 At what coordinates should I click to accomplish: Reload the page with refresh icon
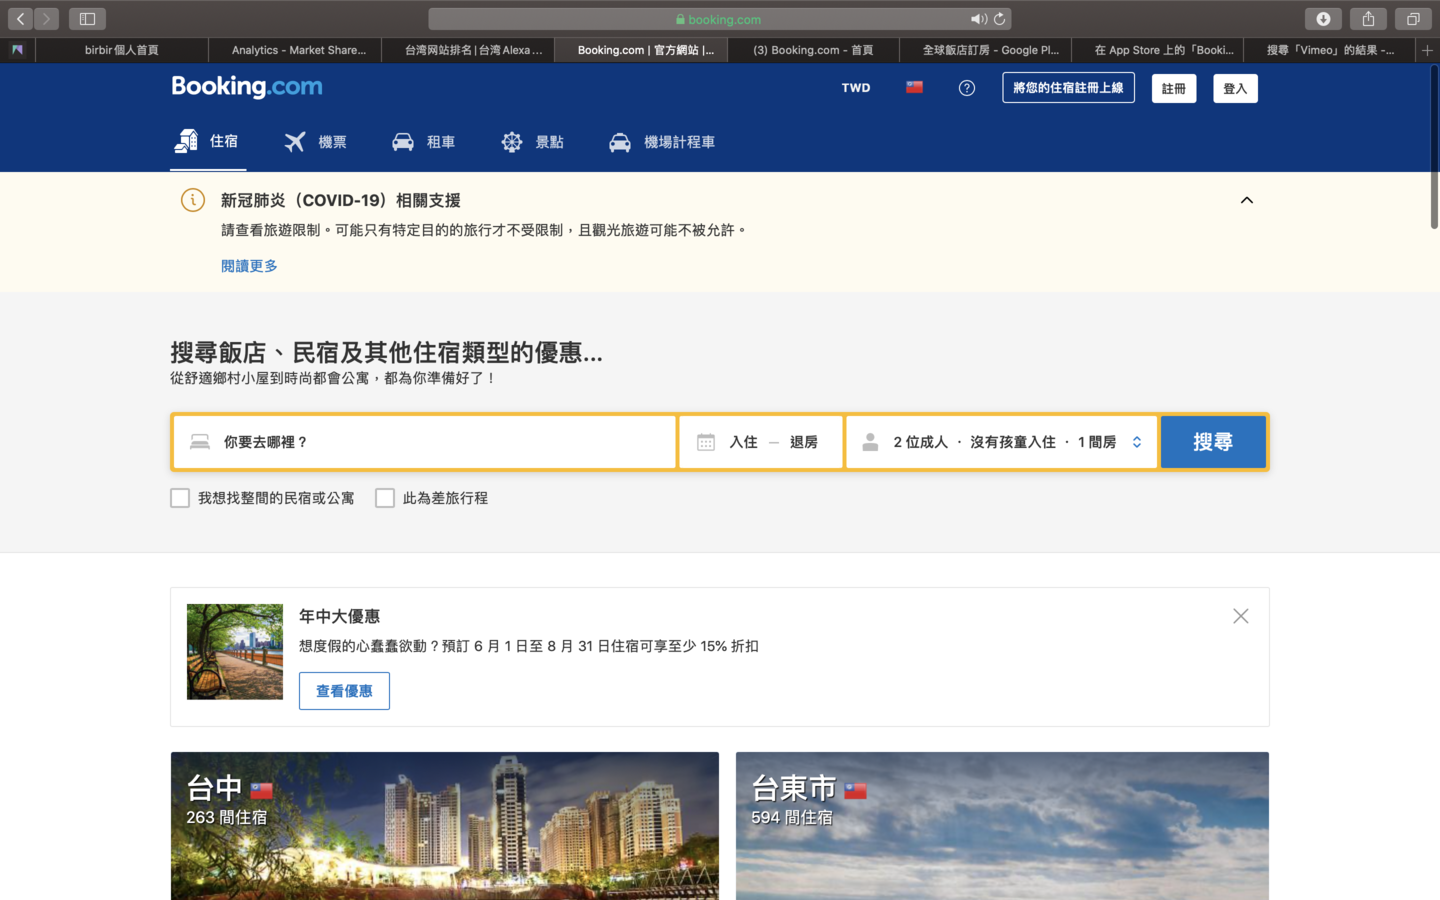999,19
